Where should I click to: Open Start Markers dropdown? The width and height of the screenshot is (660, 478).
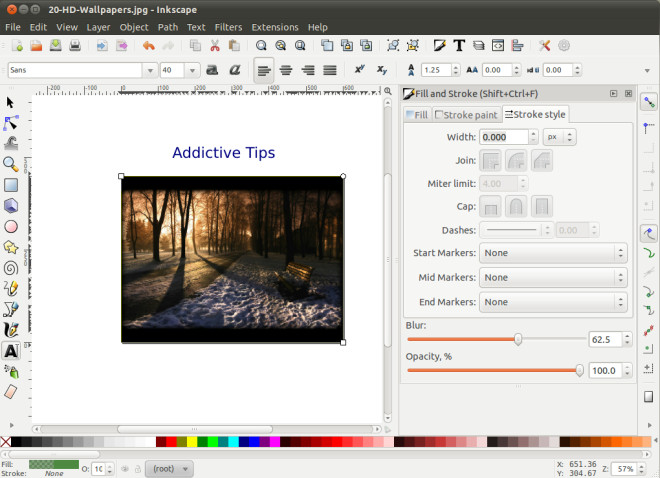pos(553,253)
